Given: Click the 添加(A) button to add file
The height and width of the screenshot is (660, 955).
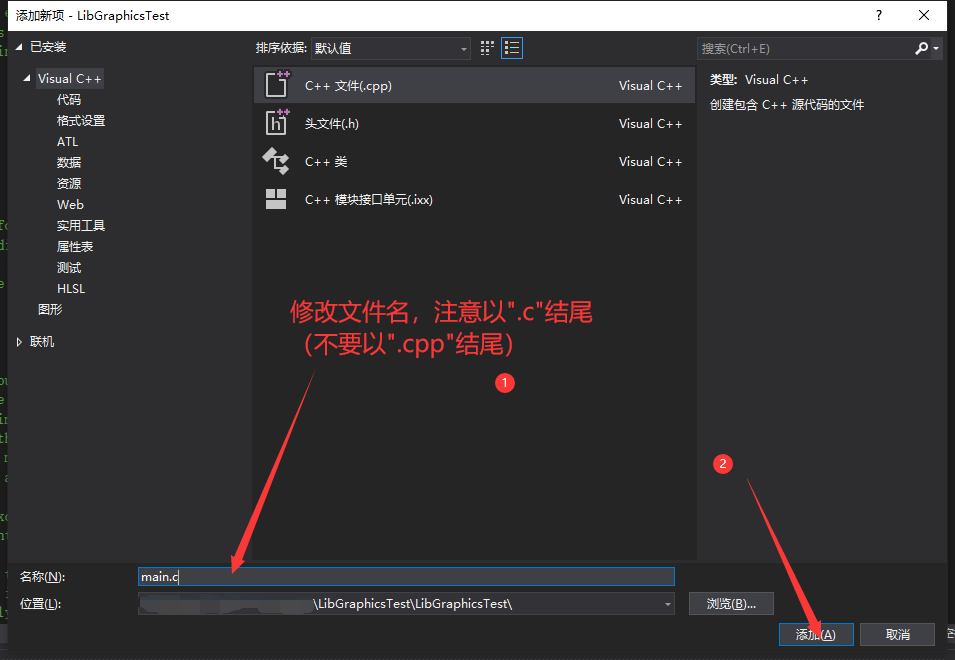Looking at the screenshot, I should (x=815, y=634).
